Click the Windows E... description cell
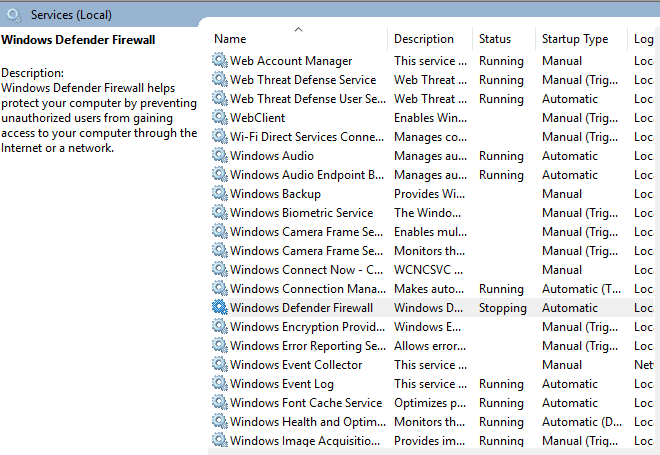The height and width of the screenshot is (455, 660). coord(427,327)
